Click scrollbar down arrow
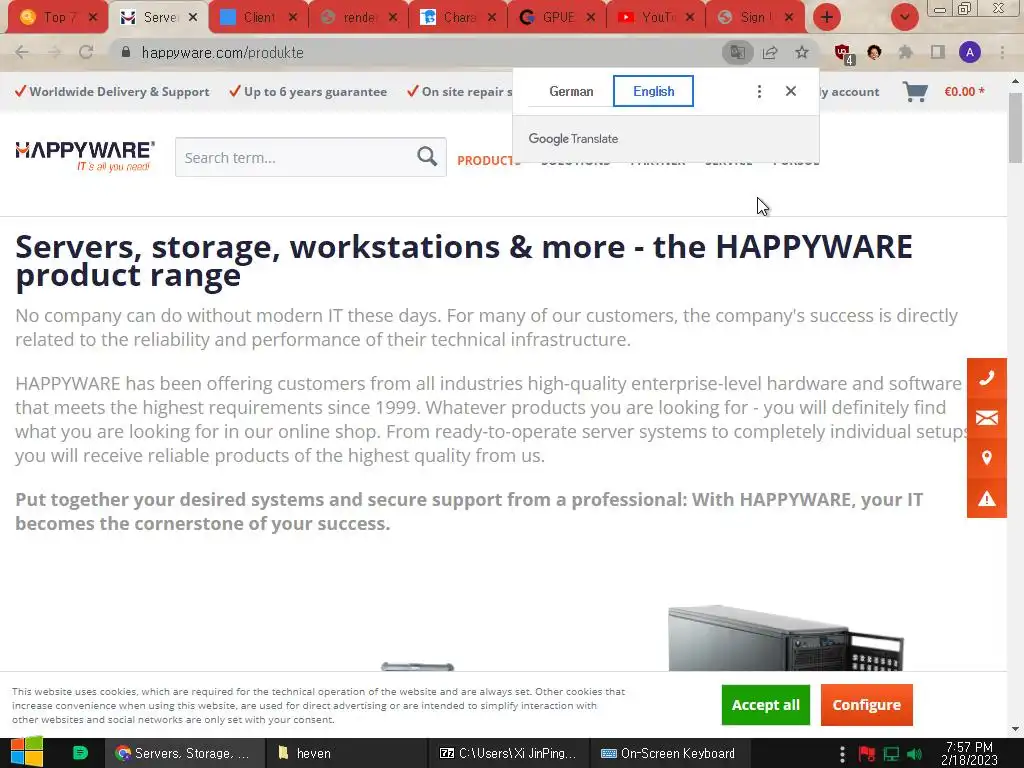This screenshot has height=768, width=1024. 1015,729
